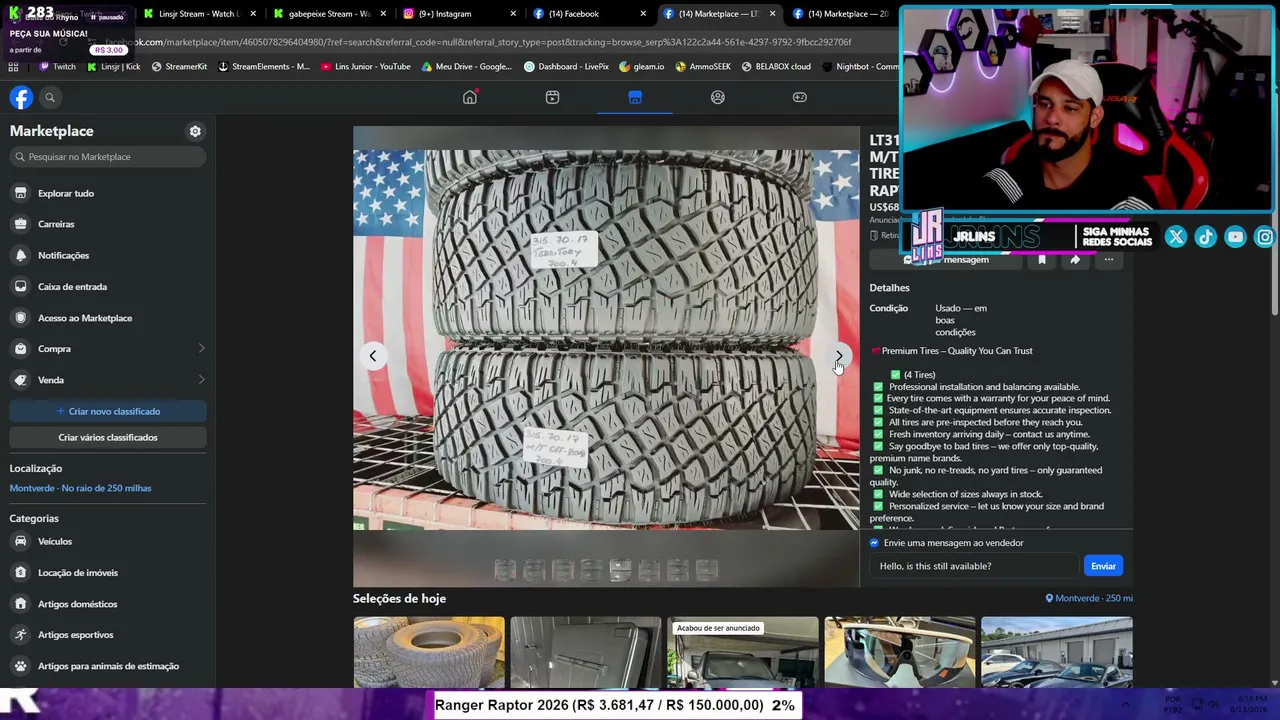Open the listing tagged 'Acabou de ser anunciado'

click(743, 652)
